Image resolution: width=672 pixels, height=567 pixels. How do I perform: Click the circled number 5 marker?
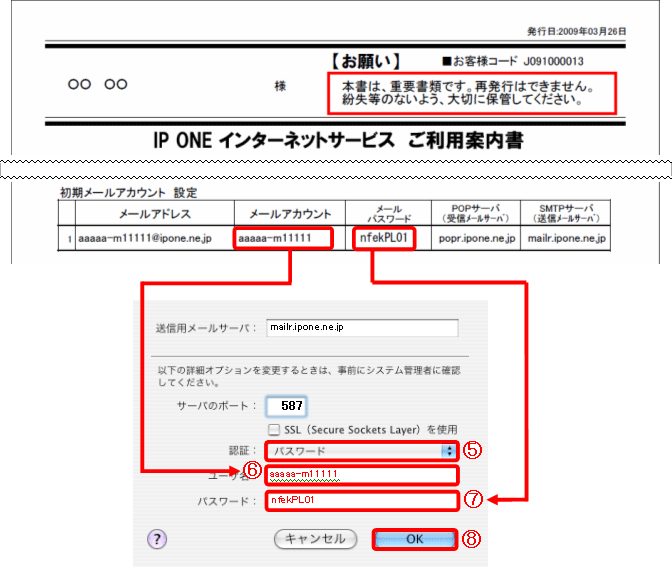(474, 450)
